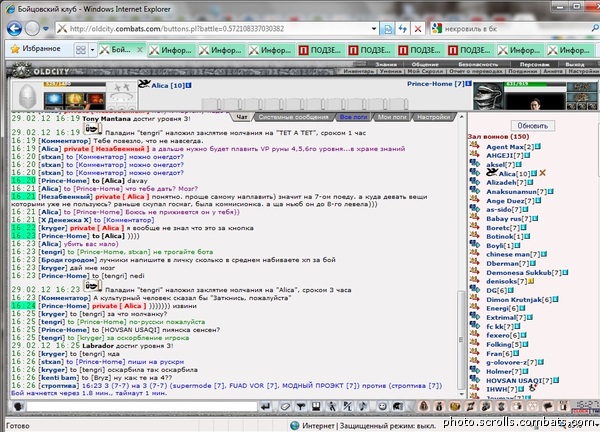600x432 pixels.
Task: Click the chinese man[7] name in the user list
Action: pos(513,254)
